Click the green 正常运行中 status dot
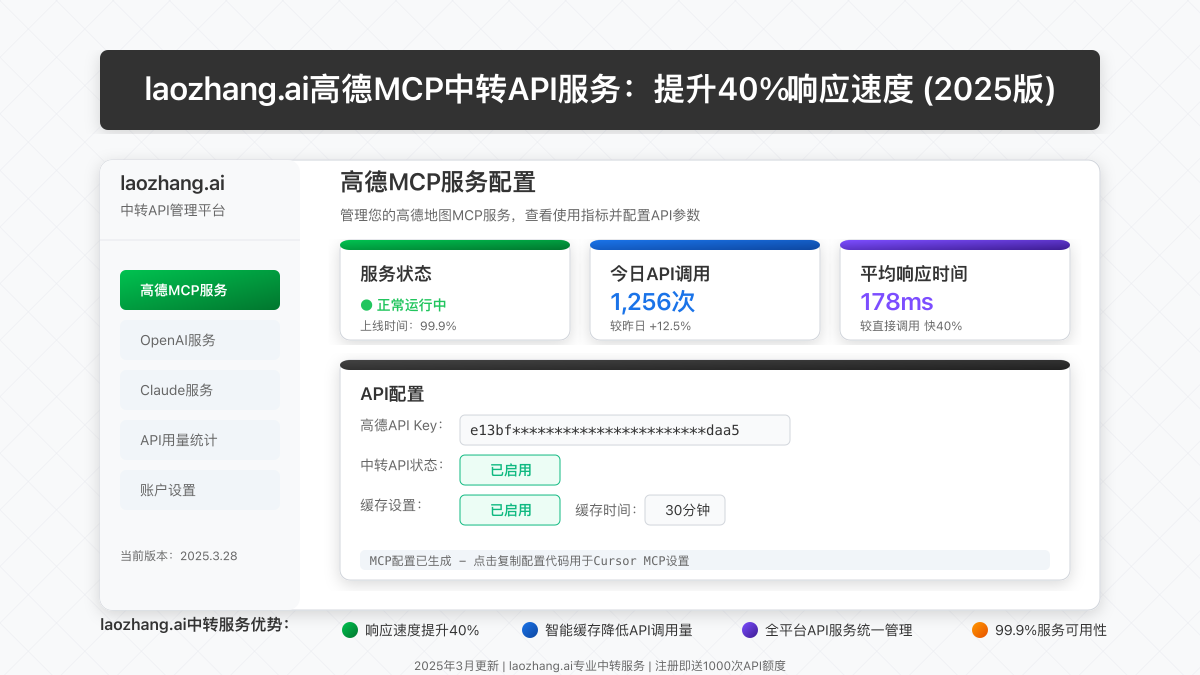Image resolution: width=1200 pixels, height=675 pixels. point(366,305)
